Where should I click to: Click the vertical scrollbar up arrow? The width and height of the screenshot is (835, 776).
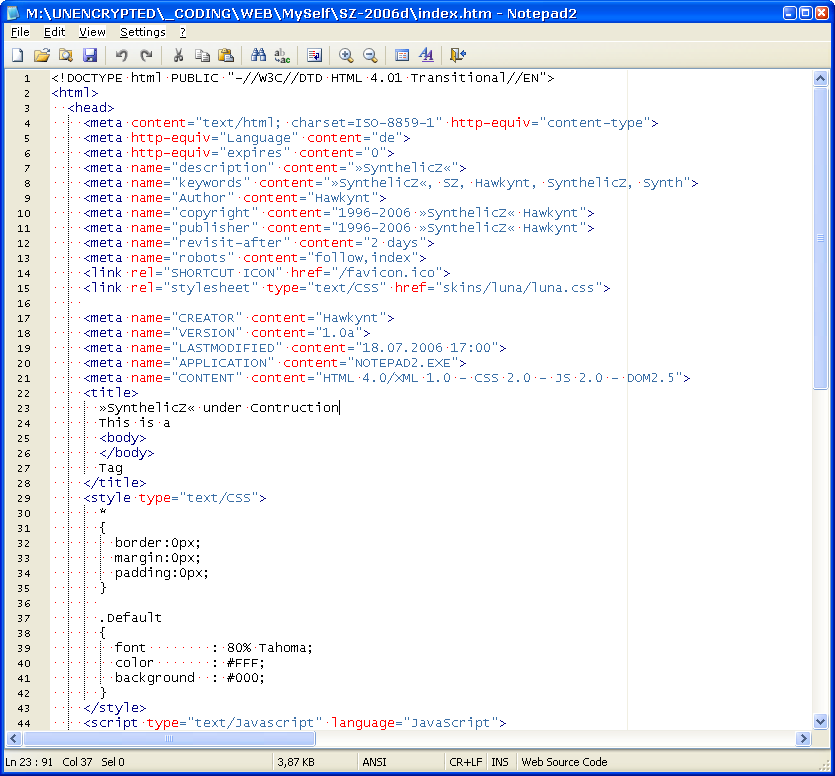tap(820, 79)
